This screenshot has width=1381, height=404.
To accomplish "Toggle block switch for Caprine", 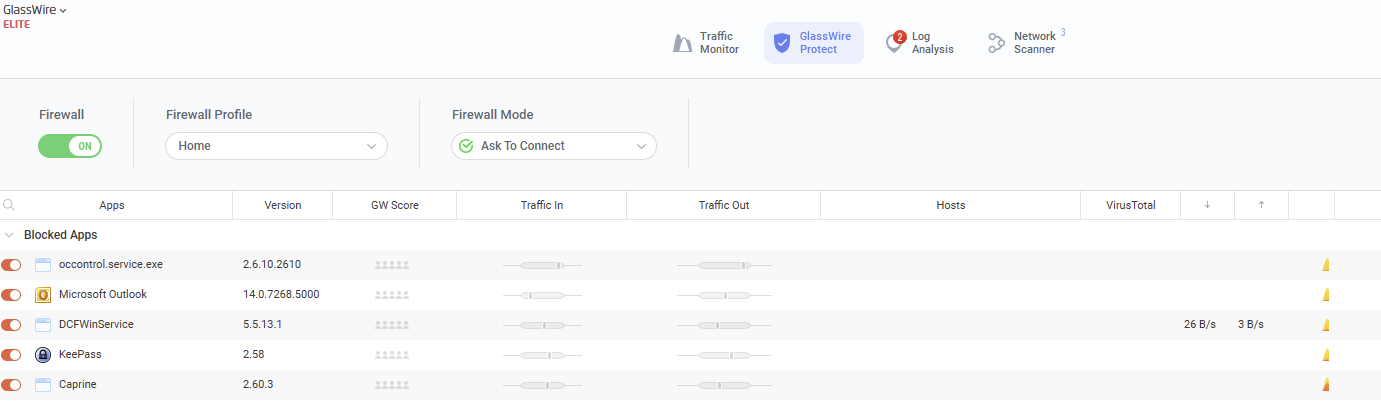I will pyautogui.click(x=12, y=385).
